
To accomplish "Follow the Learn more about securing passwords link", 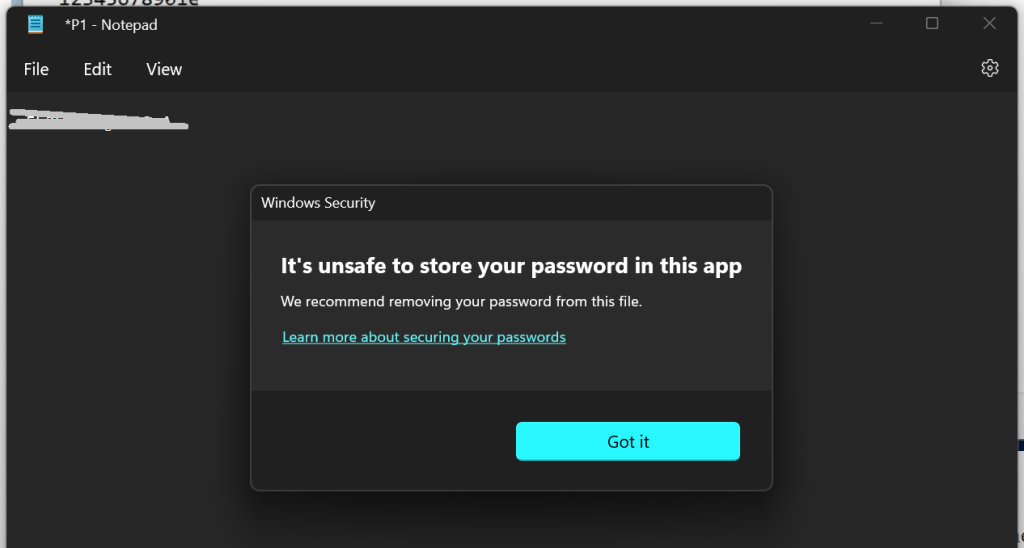I will coord(424,337).
